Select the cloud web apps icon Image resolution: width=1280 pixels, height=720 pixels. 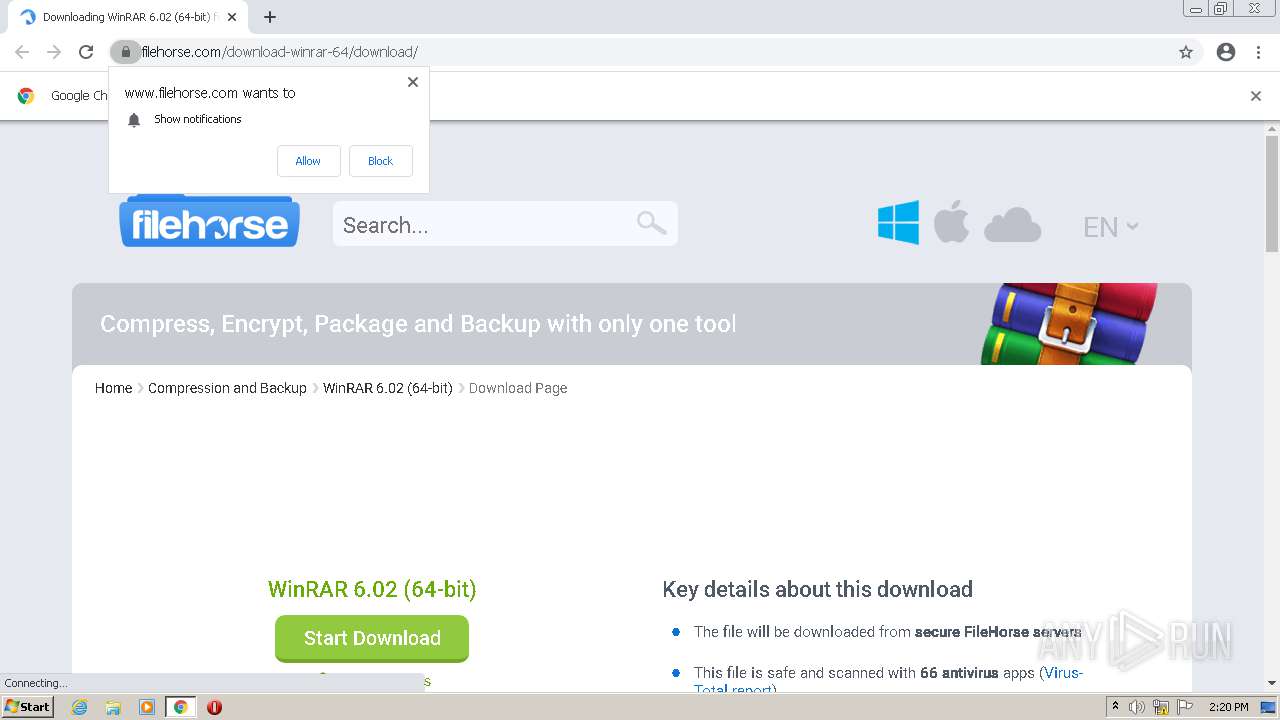[1012, 225]
